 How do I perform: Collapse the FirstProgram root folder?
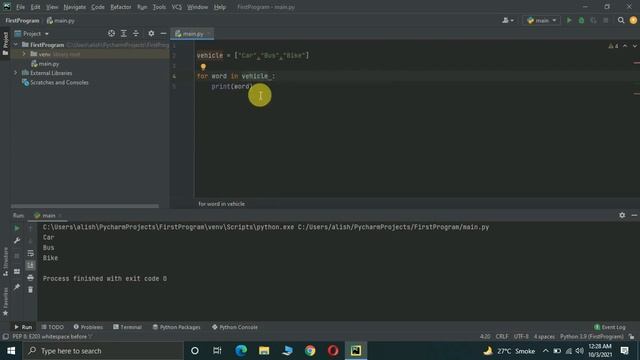16,44
